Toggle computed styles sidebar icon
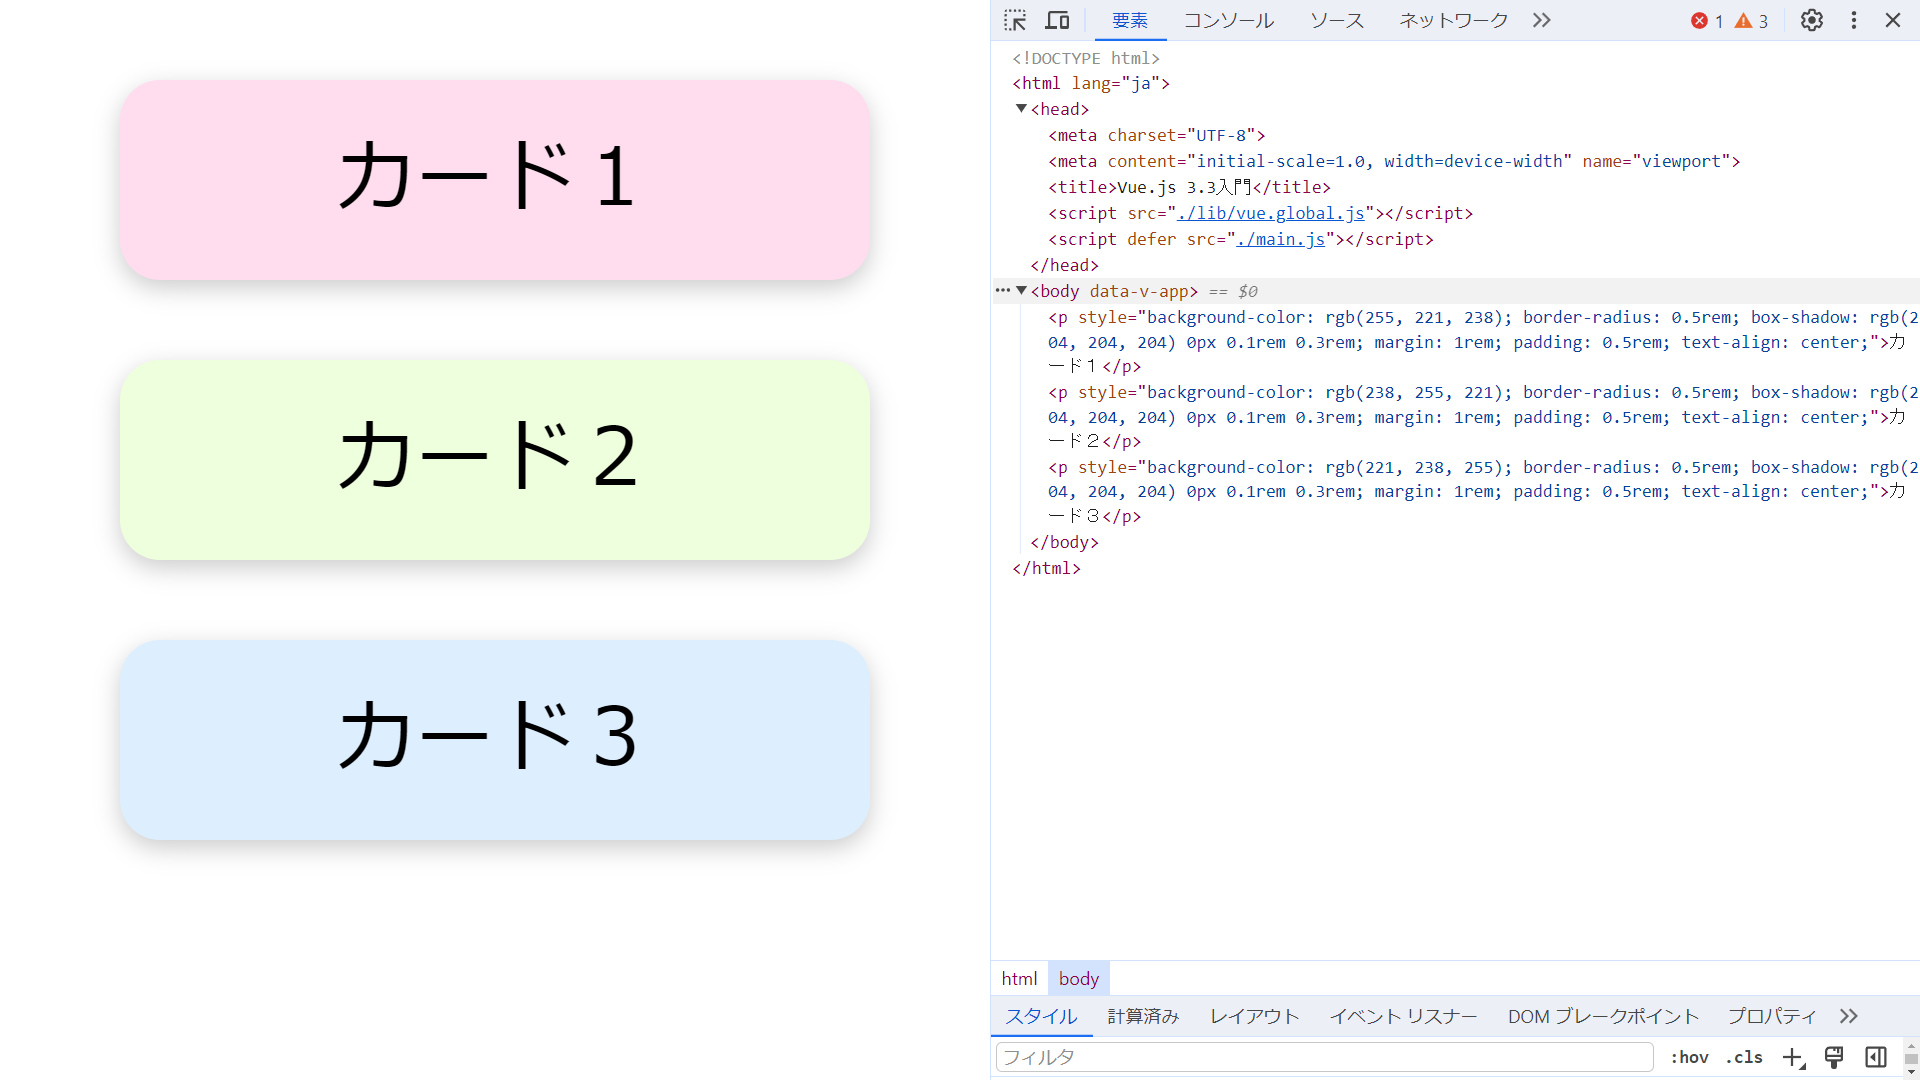Screen dimensions: 1920x1080 click(x=1876, y=1057)
